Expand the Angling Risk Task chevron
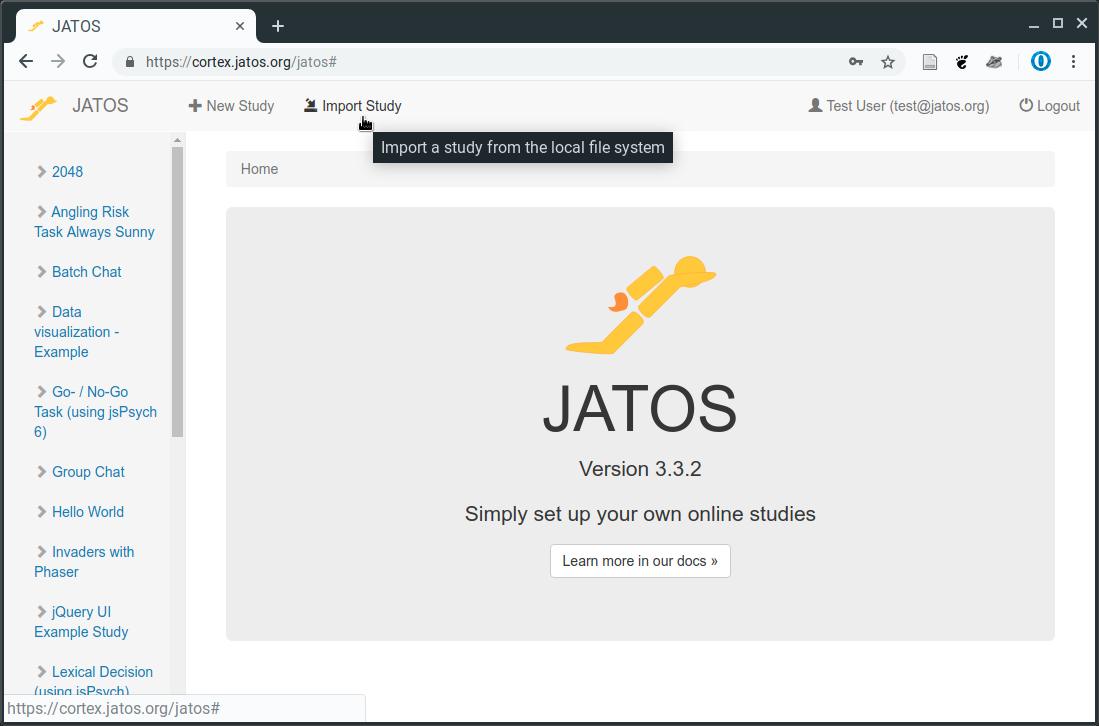Viewport: 1099px width, 726px height. [42, 212]
